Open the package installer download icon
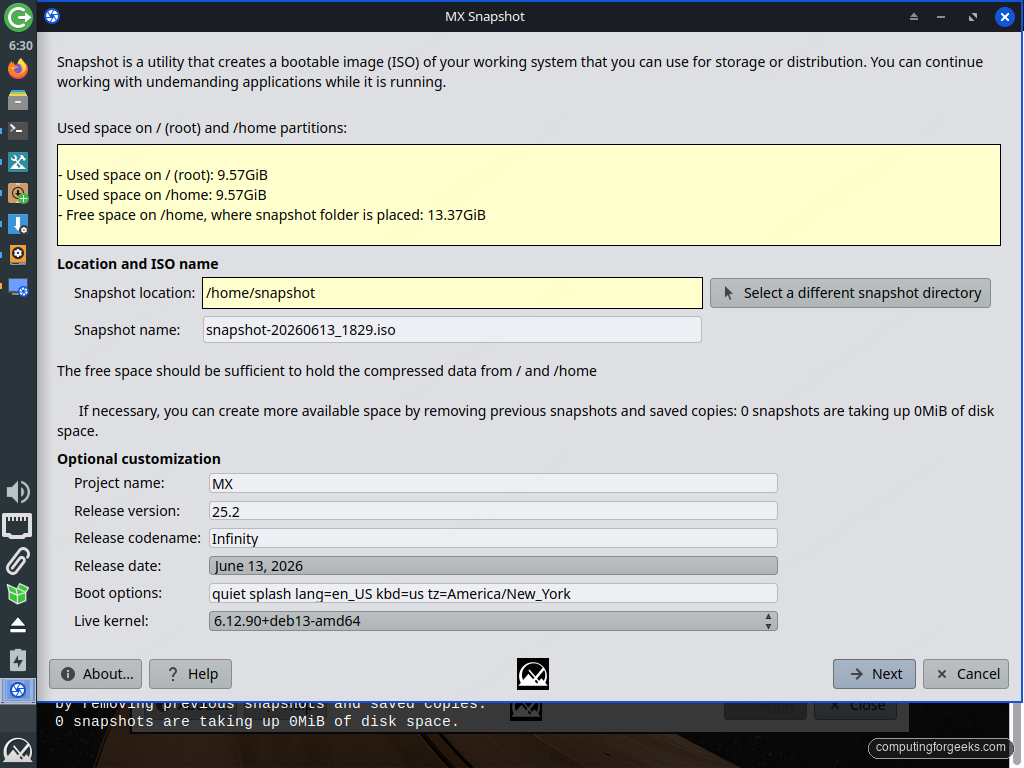This screenshot has width=1024, height=768. (x=18, y=224)
